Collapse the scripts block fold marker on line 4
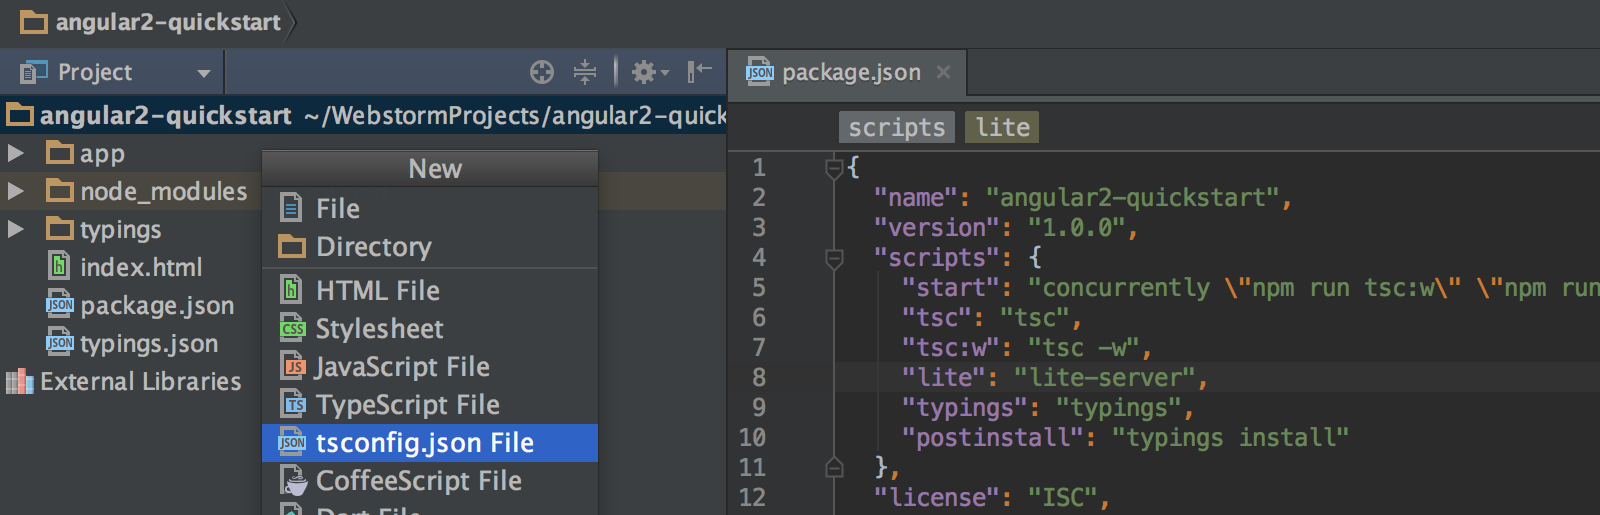Screen dimensions: 1600x515 coord(834,258)
